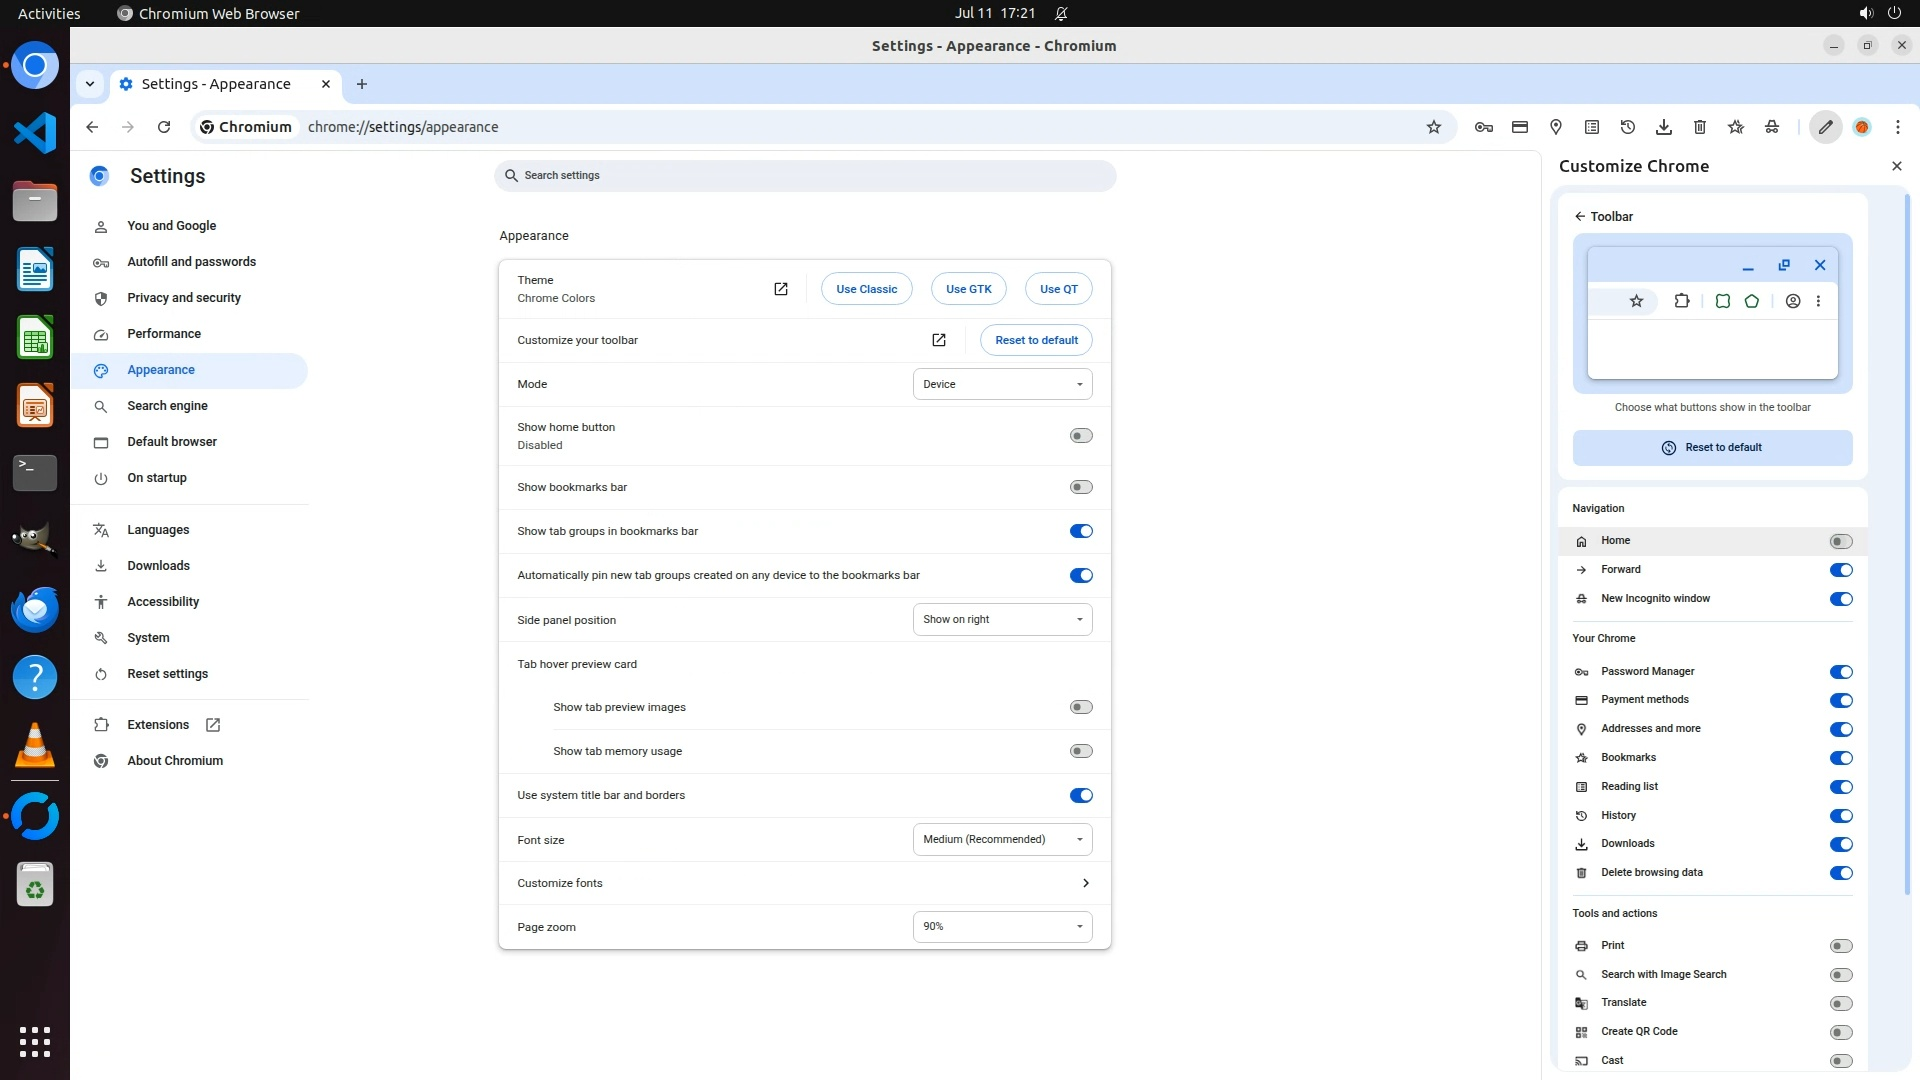The height and width of the screenshot is (1080, 1920).
Task: Click the Delete browsing data trash icon
Action: pos(1700,127)
